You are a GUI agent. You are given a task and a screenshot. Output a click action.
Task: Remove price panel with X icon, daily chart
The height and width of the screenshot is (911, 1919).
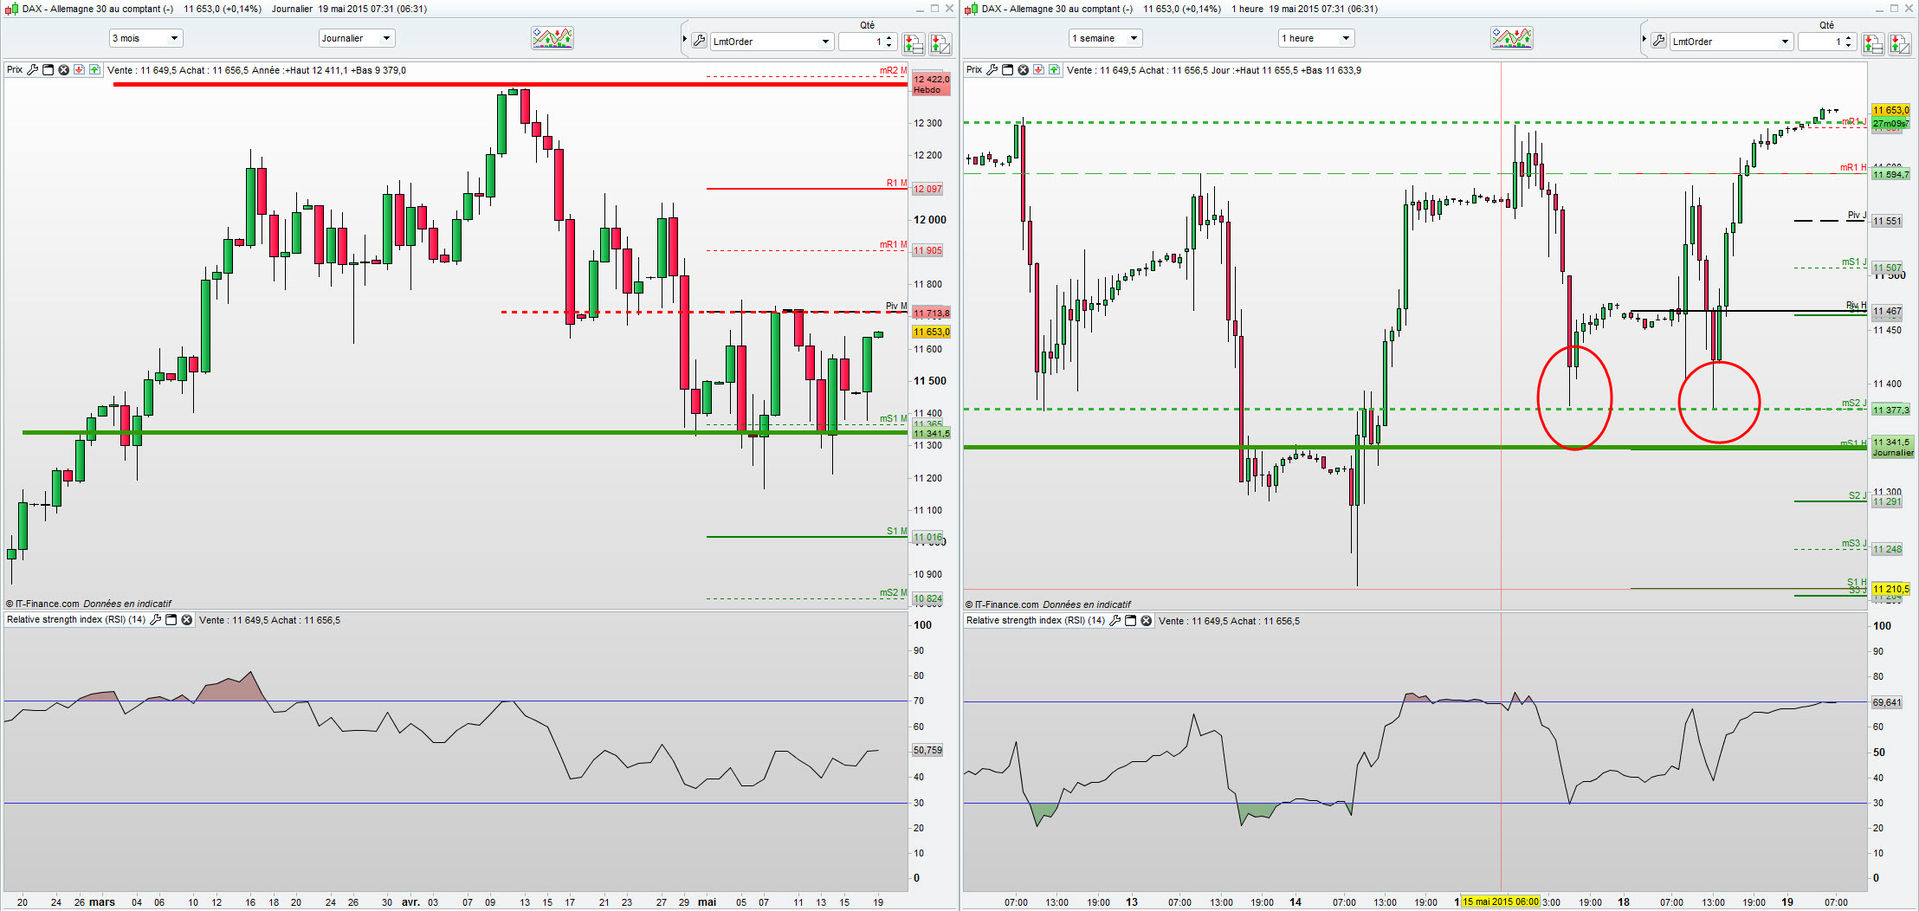click(64, 70)
